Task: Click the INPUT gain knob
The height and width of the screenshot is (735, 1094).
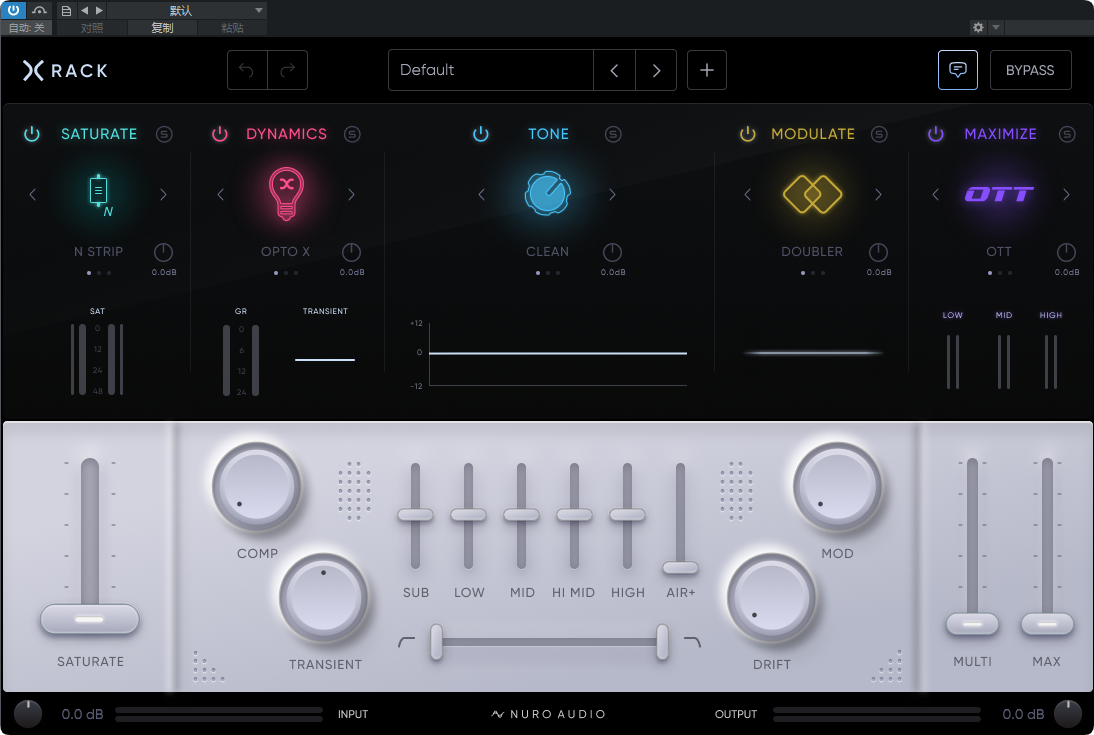Action: click(28, 713)
